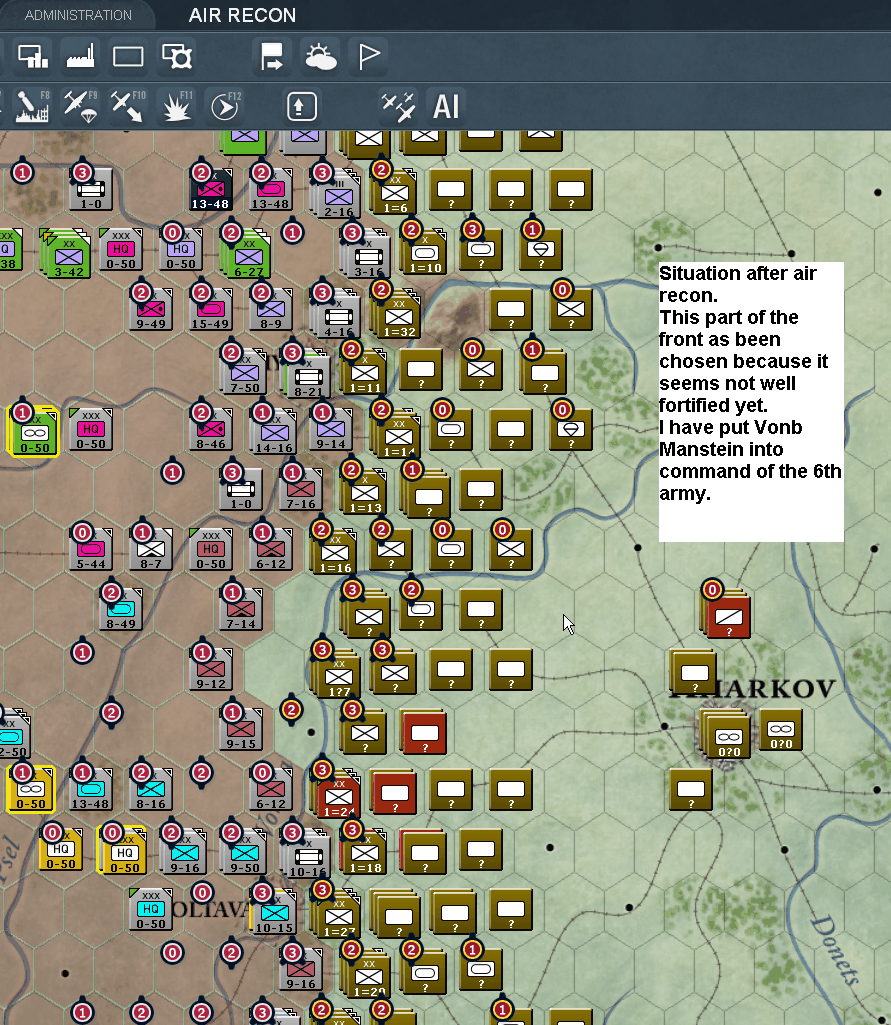Select the yellow-outlined green 0-50 rail unit

click(x=33, y=431)
